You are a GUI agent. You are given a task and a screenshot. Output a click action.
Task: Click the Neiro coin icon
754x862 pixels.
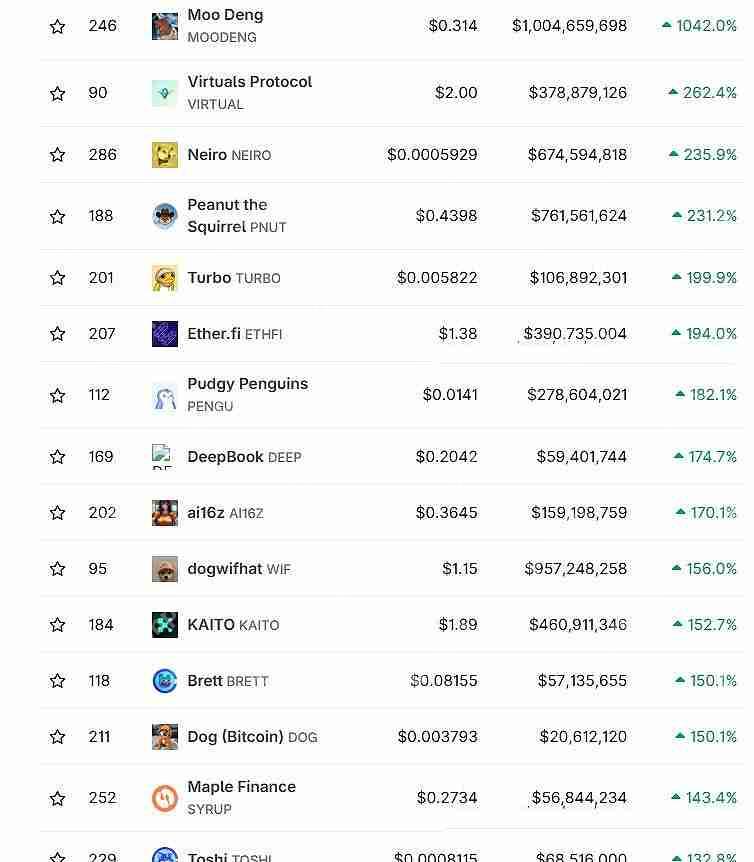coord(165,155)
